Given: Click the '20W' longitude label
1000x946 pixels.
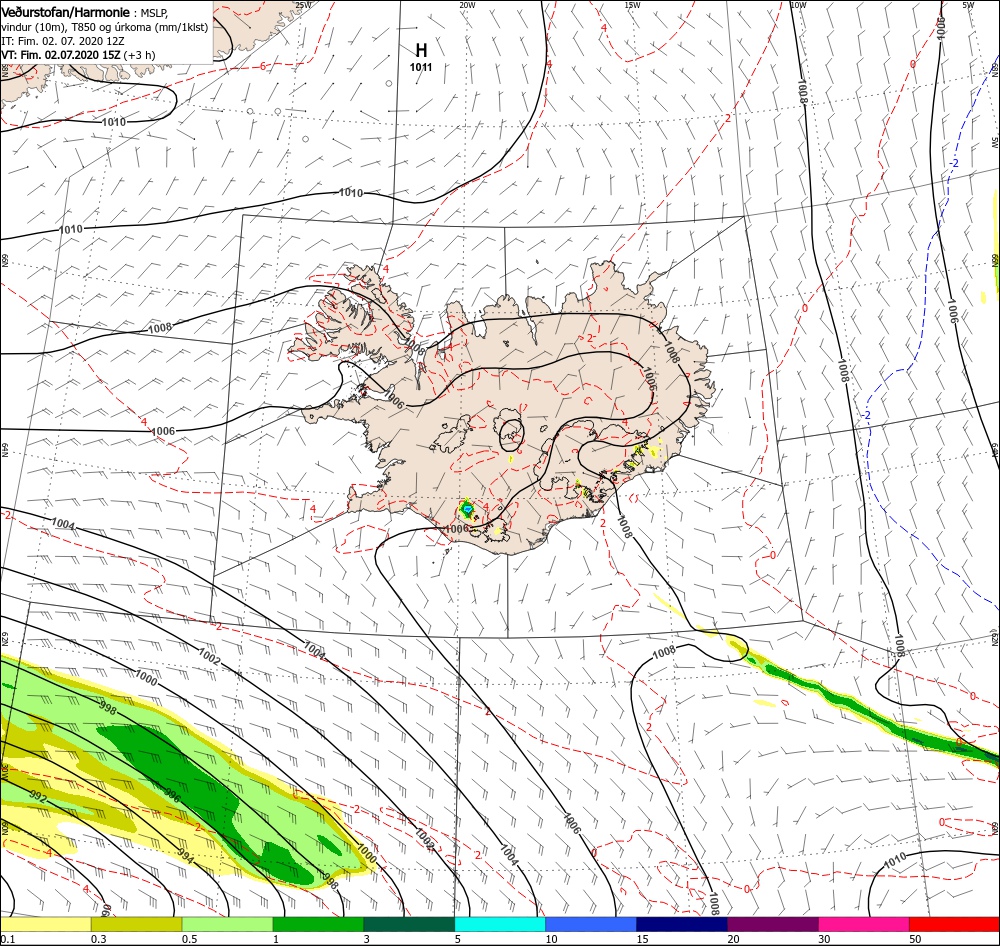Looking at the screenshot, I should pyautogui.click(x=467, y=5).
